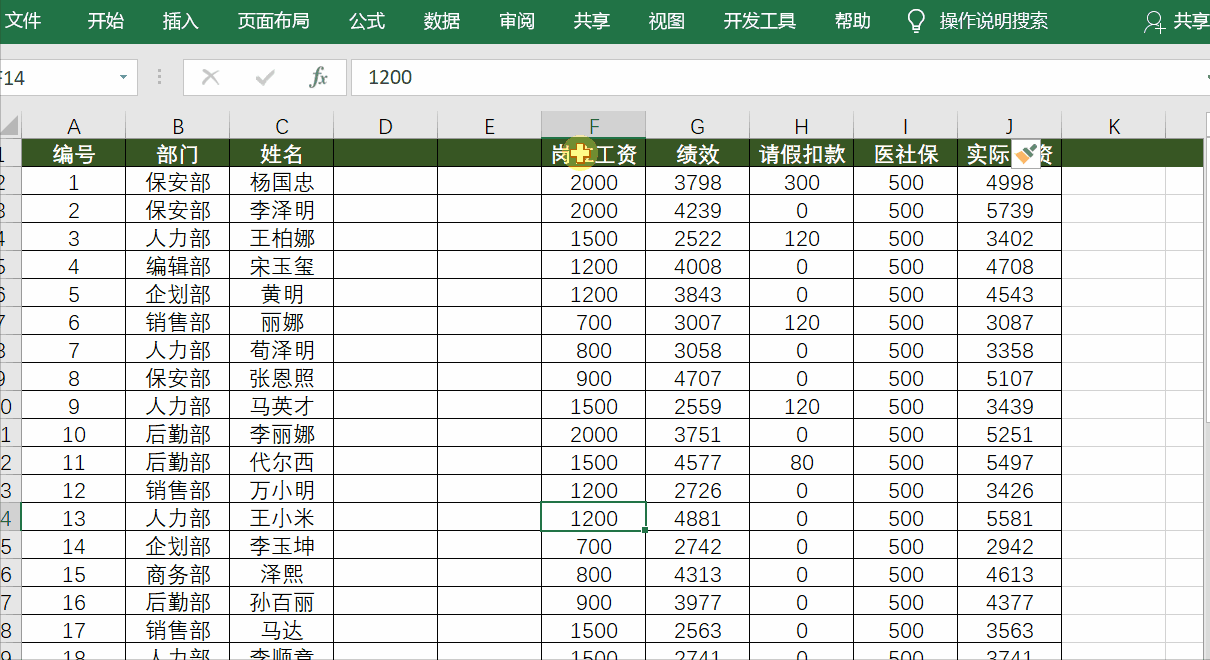Select the performance value 4707
Screen dimensions: 1210x660
[698, 378]
